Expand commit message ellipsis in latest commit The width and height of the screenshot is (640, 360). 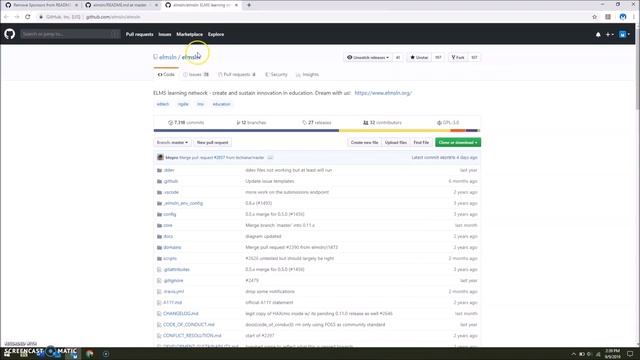coord(270,158)
